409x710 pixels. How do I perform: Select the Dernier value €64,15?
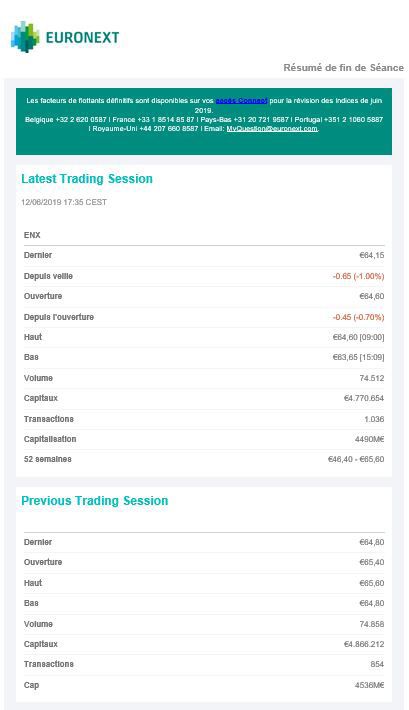pos(371,255)
